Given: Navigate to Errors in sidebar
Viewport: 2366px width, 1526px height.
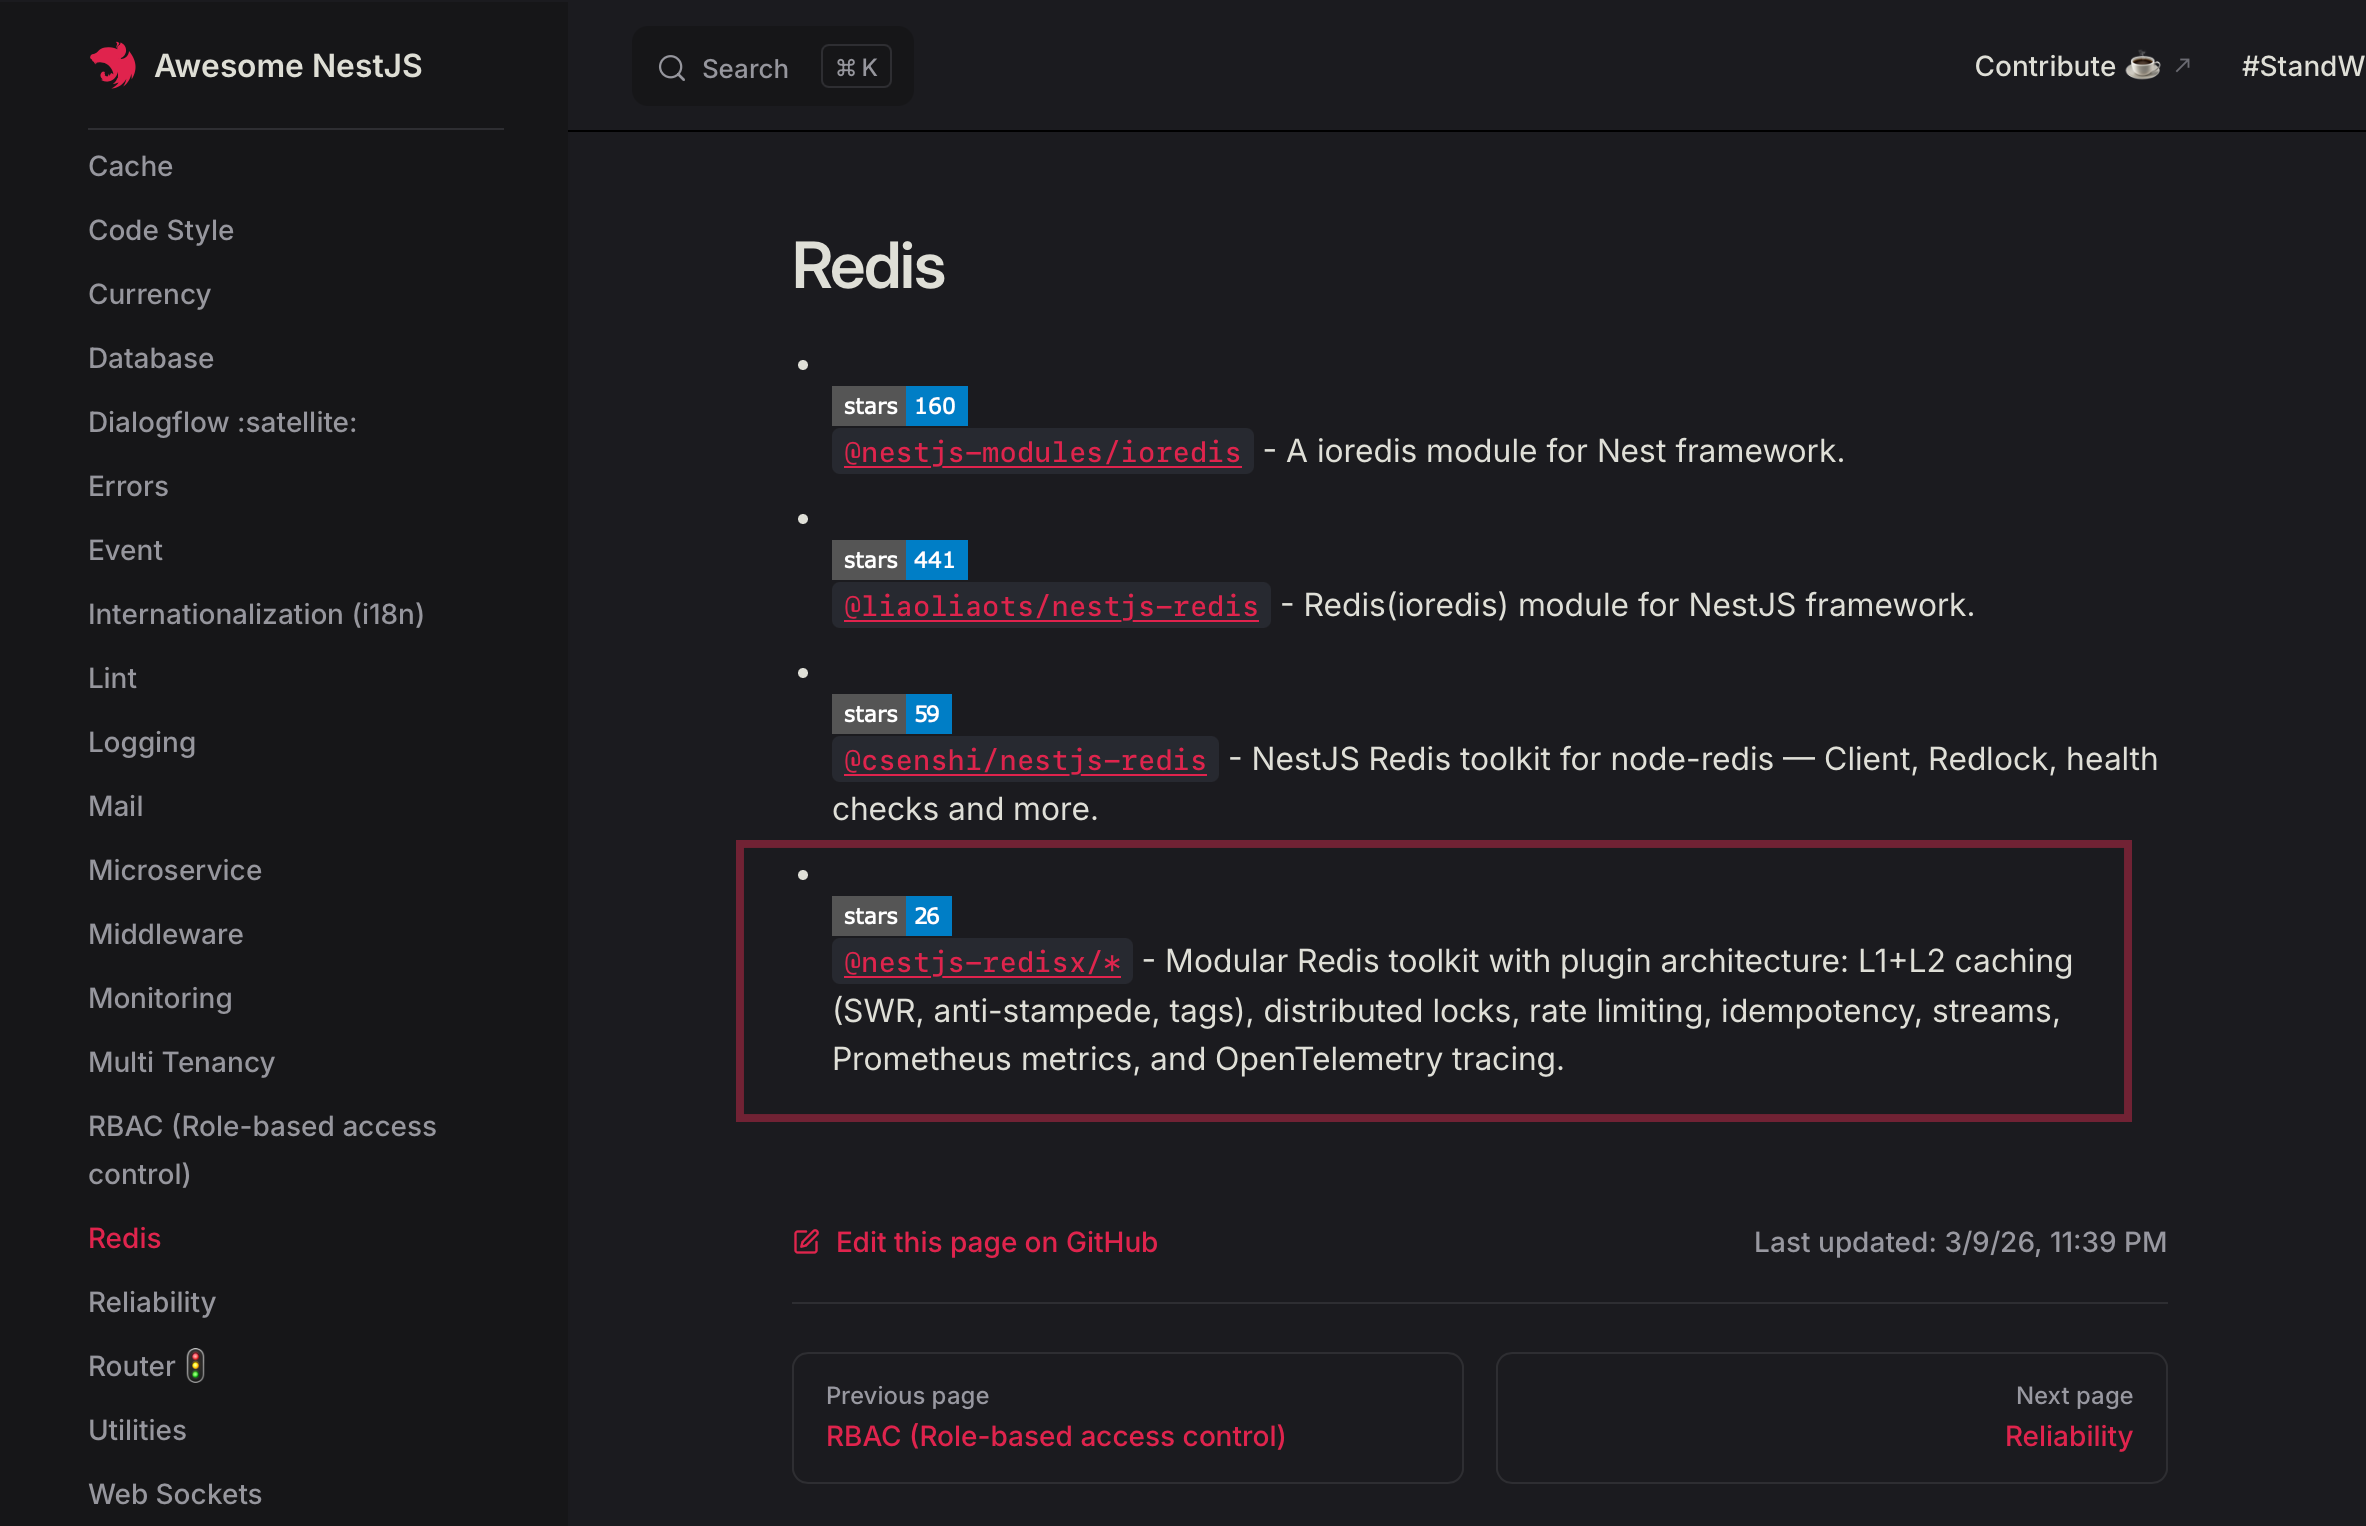Looking at the screenshot, I should pyautogui.click(x=128, y=486).
